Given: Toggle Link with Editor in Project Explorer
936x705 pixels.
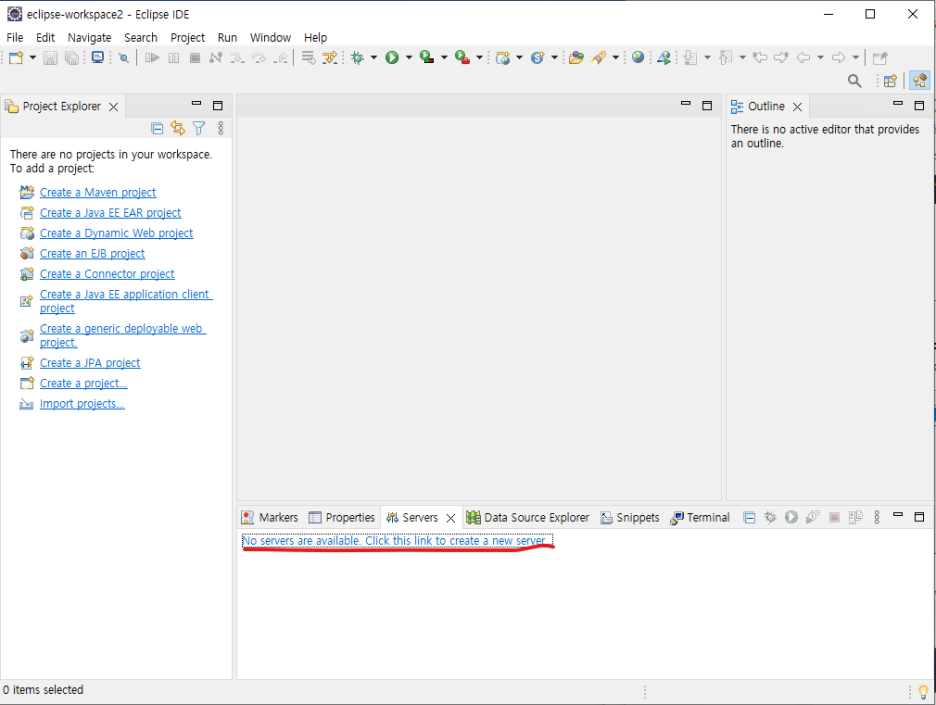Looking at the screenshot, I should [178, 128].
